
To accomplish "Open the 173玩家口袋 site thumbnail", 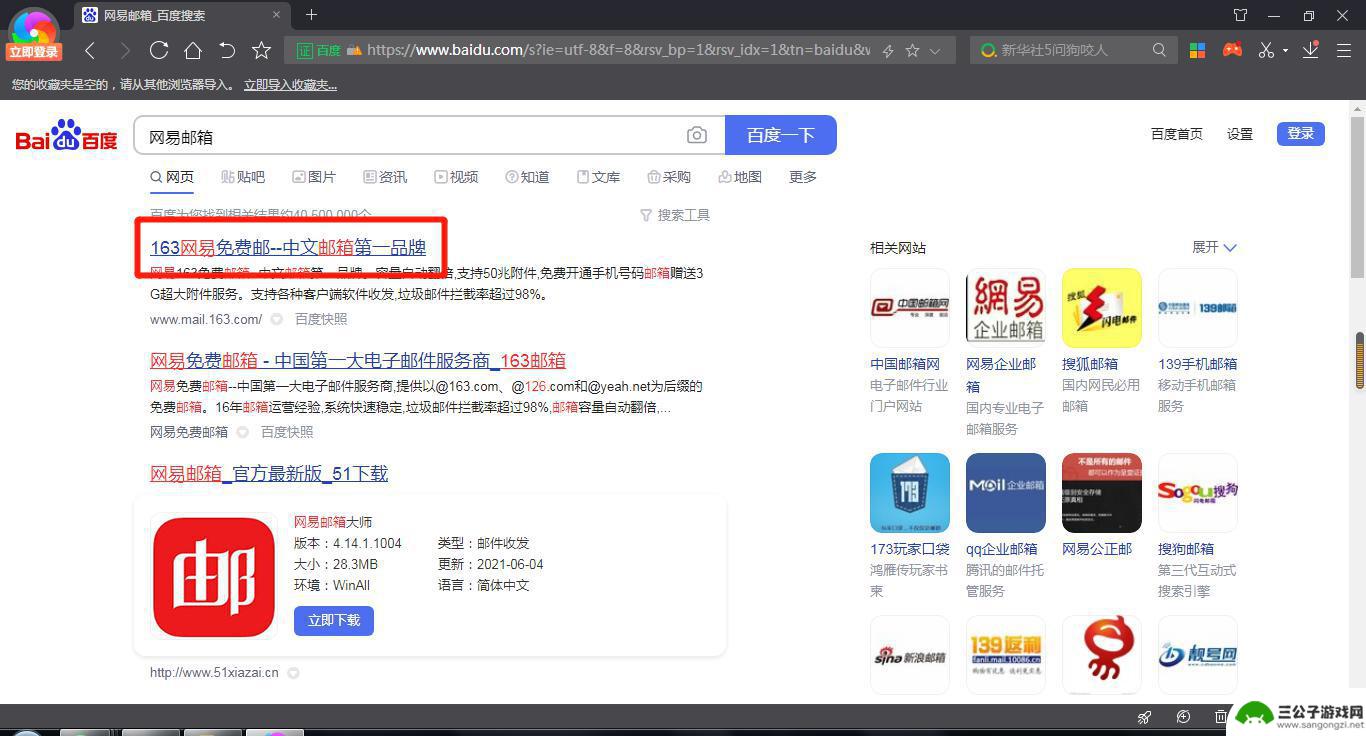I will pos(910,493).
